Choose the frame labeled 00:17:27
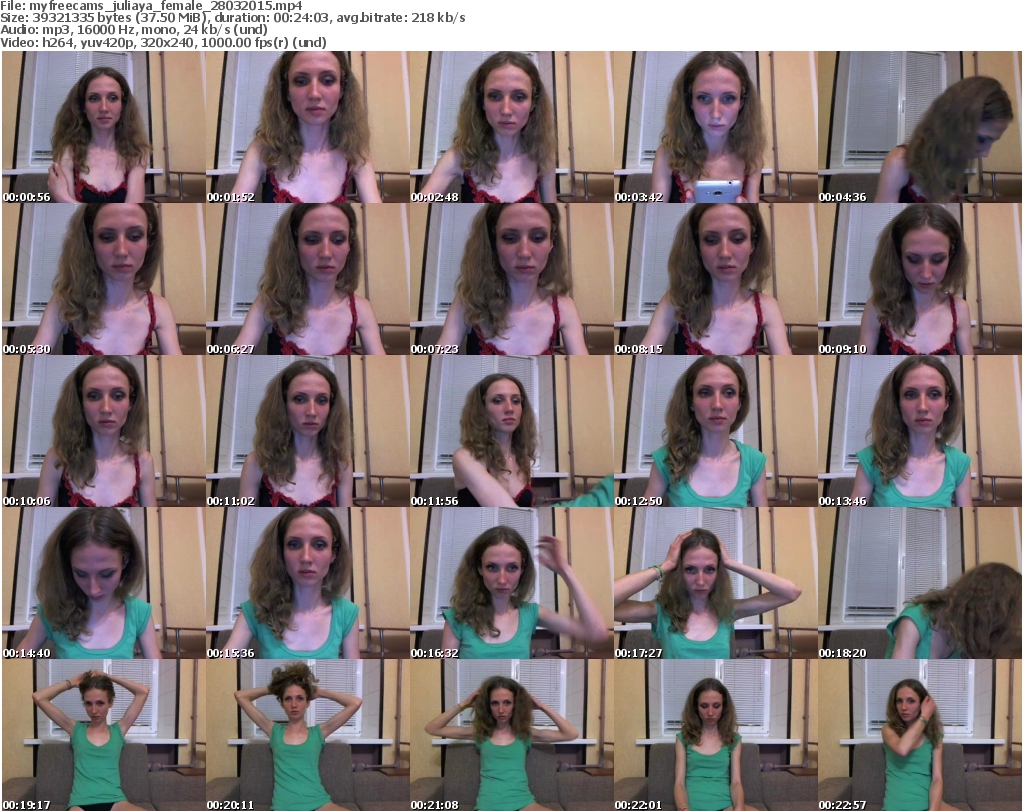The height and width of the screenshot is (811, 1024). click(x=715, y=584)
